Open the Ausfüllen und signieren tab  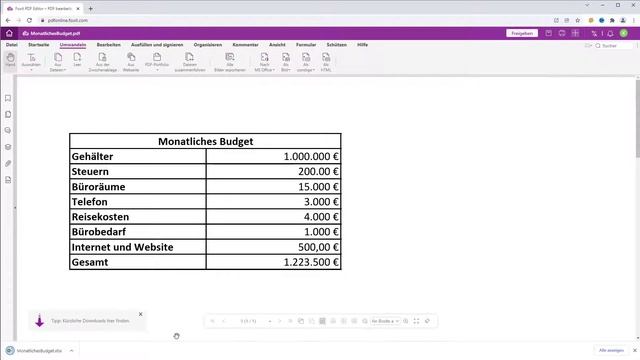click(157, 44)
